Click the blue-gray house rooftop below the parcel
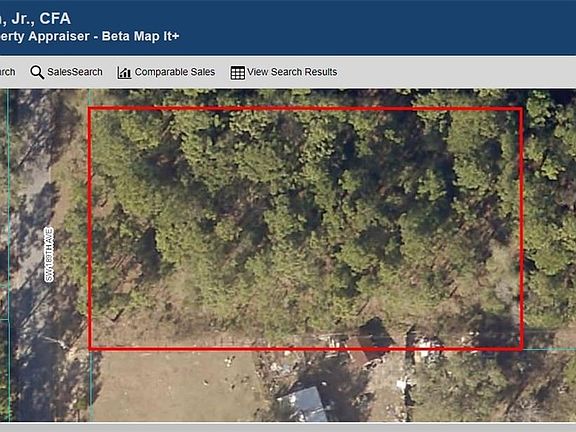Screen dimensions: 576x432 click(303, 404)
